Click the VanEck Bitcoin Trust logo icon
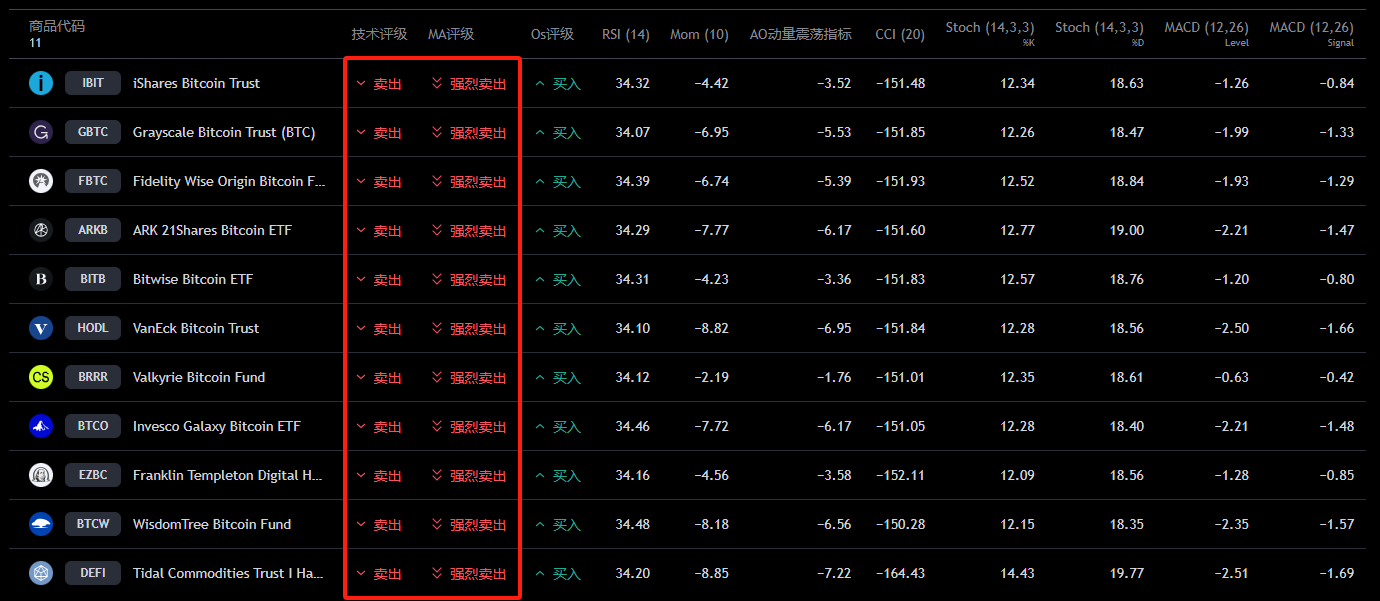 pos(41,328)
